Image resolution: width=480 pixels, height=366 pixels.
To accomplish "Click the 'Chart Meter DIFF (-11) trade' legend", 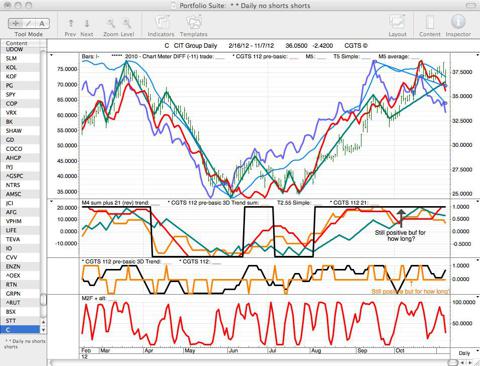I will coord(168,57).
